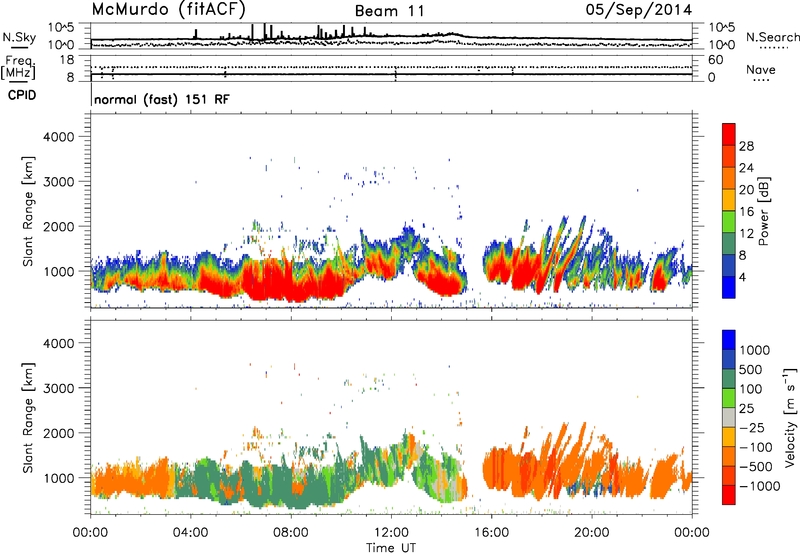
Task: Select the Freq. [MHz] axis label
Action: (18, 68)
